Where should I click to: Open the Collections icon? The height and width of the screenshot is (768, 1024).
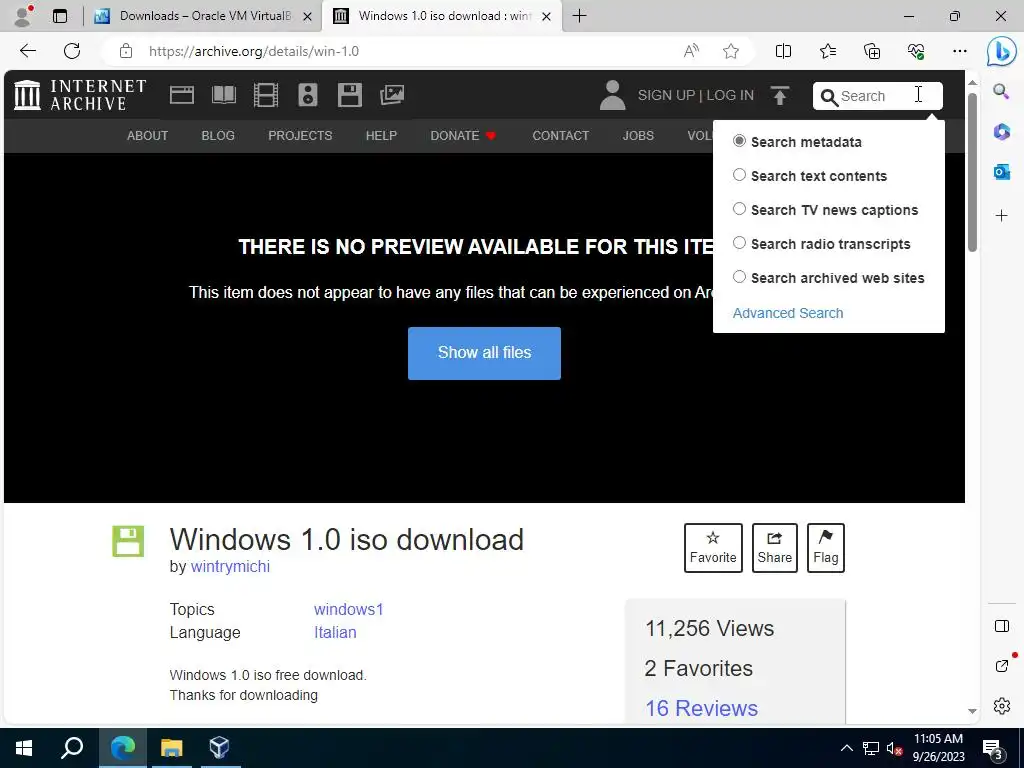click(x=872, y=51)
